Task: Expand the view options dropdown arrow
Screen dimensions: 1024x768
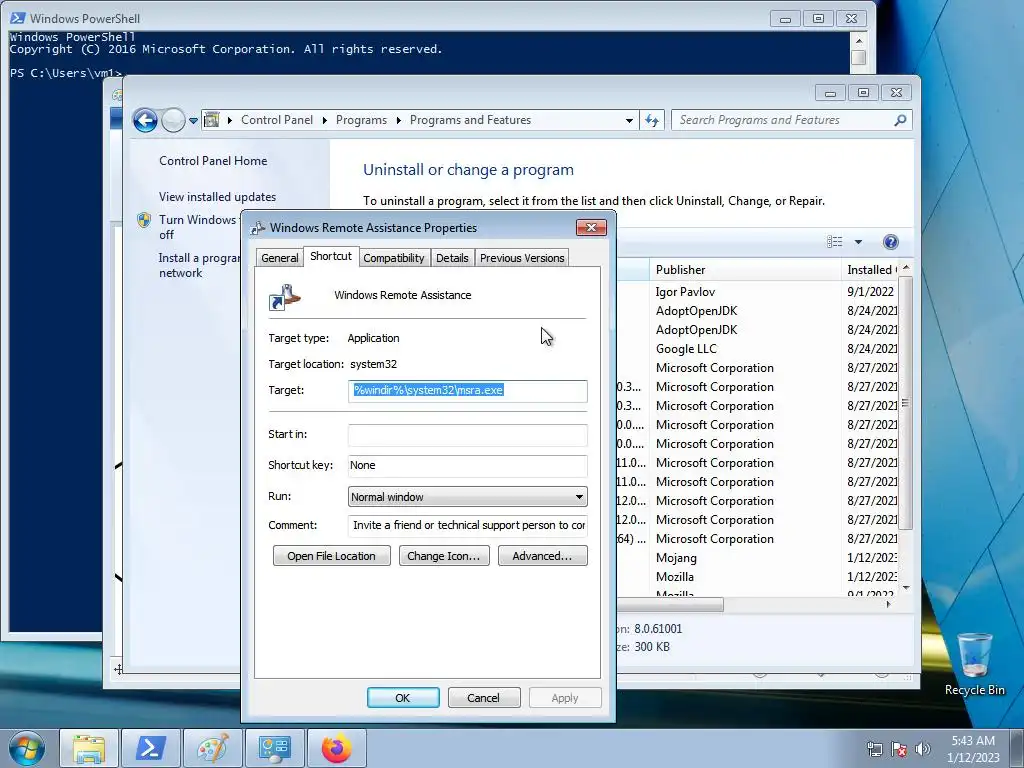Action: [858, 242]
